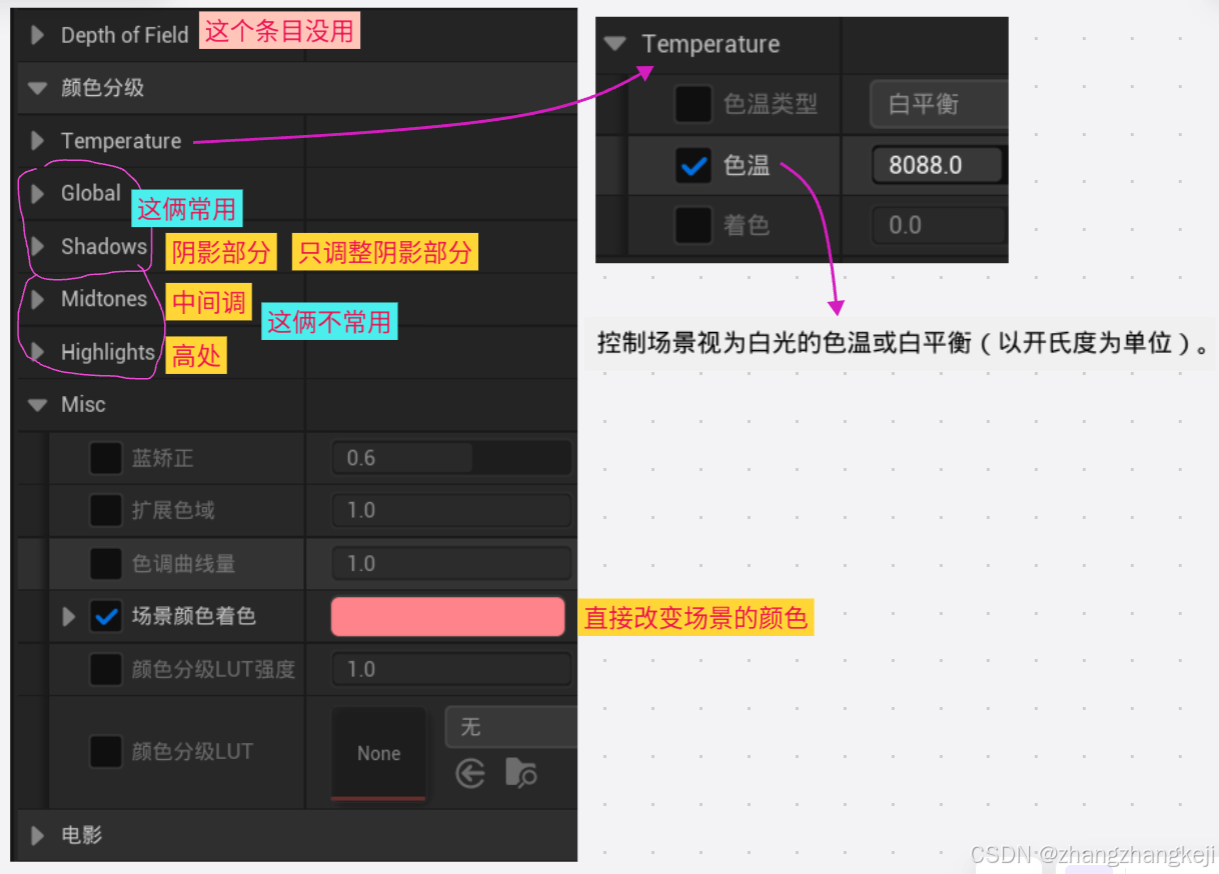Click the use-selected-asset arrow icon below LUT slot

[x=470, y=773]
